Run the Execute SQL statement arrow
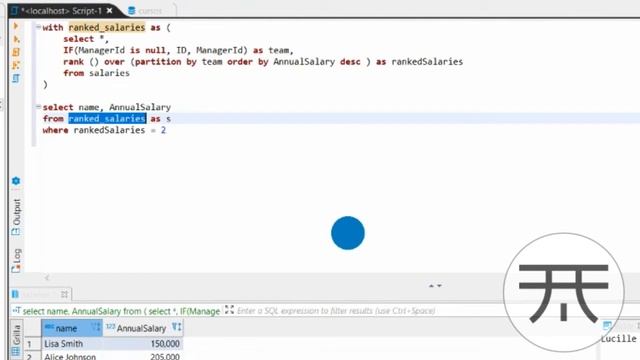 [16, 26]
